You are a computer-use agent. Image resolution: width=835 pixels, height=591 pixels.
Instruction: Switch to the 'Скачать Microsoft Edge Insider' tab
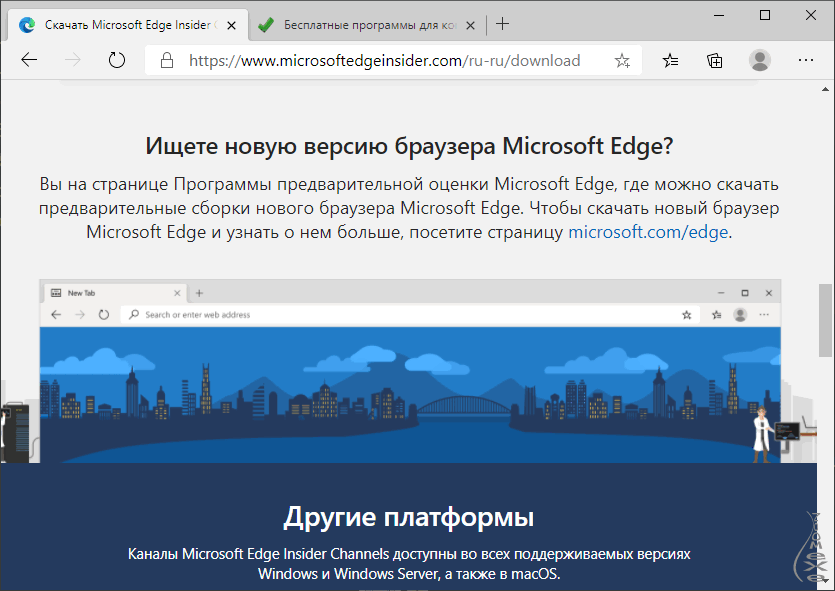pos(128,25)
